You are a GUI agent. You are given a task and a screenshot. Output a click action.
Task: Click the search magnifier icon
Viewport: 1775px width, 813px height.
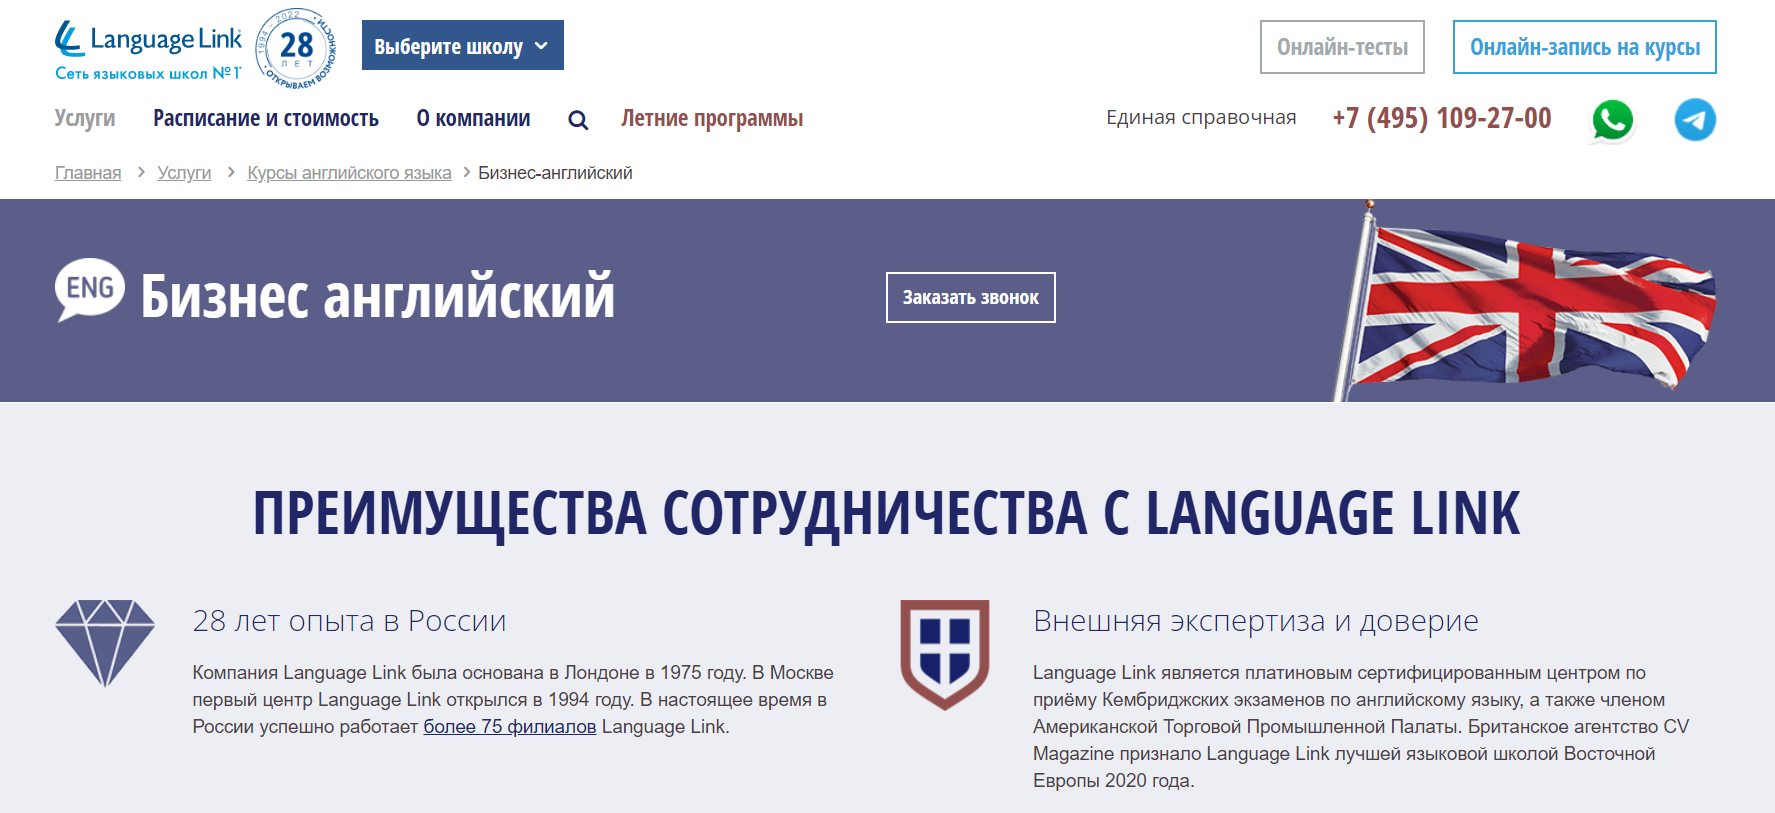coord(578,120)
